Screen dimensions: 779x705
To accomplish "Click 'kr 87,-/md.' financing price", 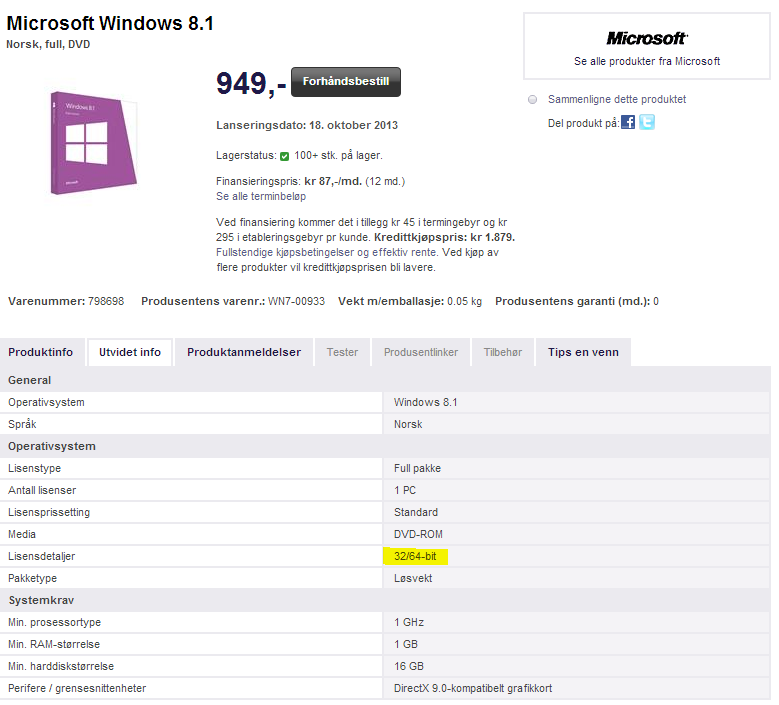I will 333,181.
